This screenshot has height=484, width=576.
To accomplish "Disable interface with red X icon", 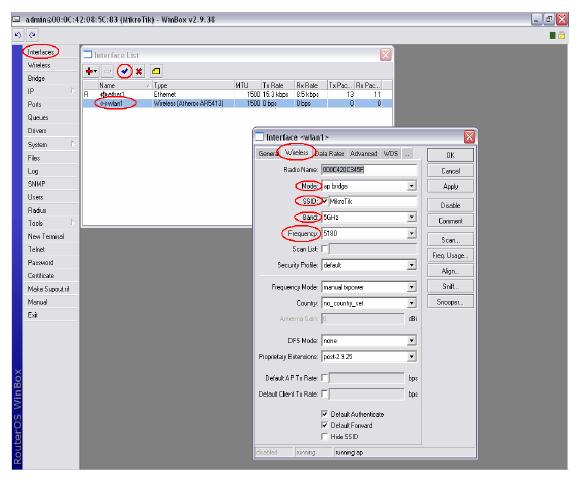I will [139, 71].
